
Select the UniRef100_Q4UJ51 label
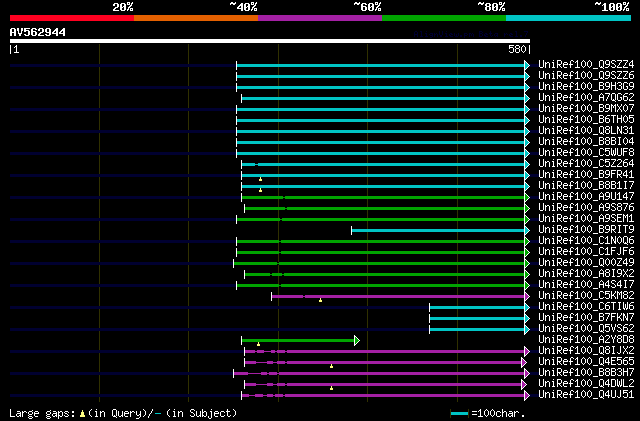(x=586, y=395)
